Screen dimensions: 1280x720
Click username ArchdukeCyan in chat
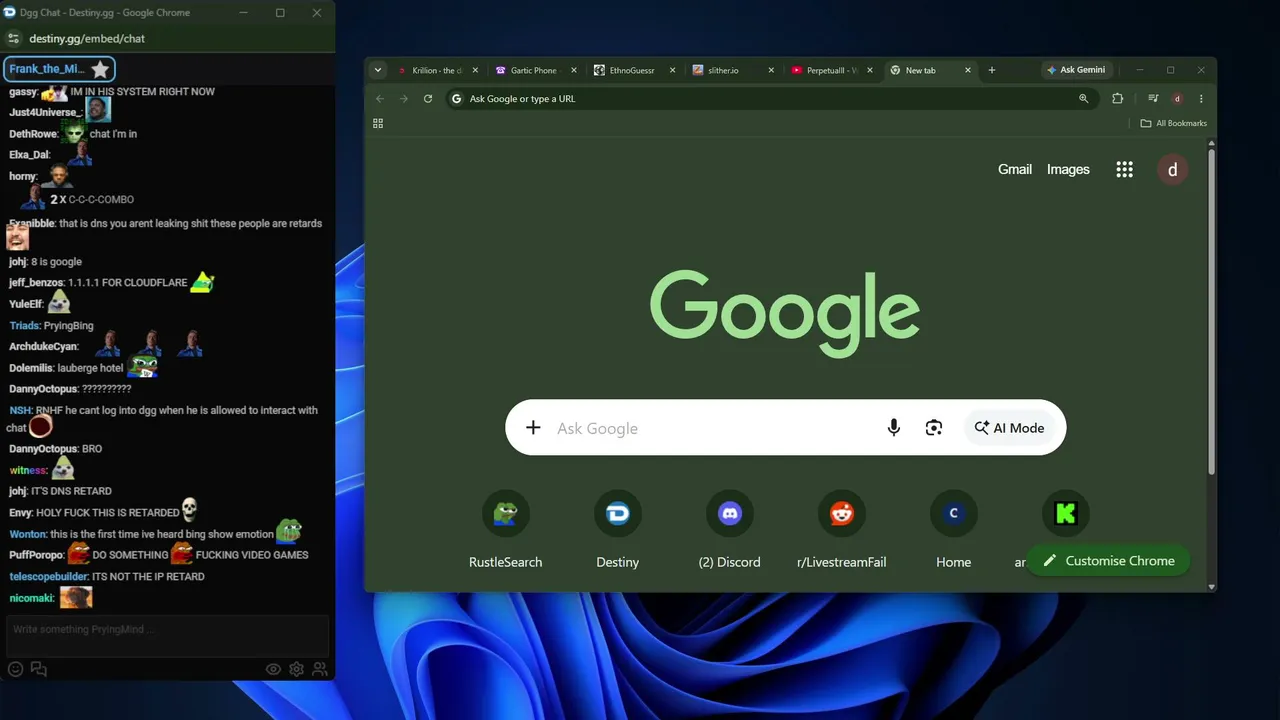click(43, 347)
